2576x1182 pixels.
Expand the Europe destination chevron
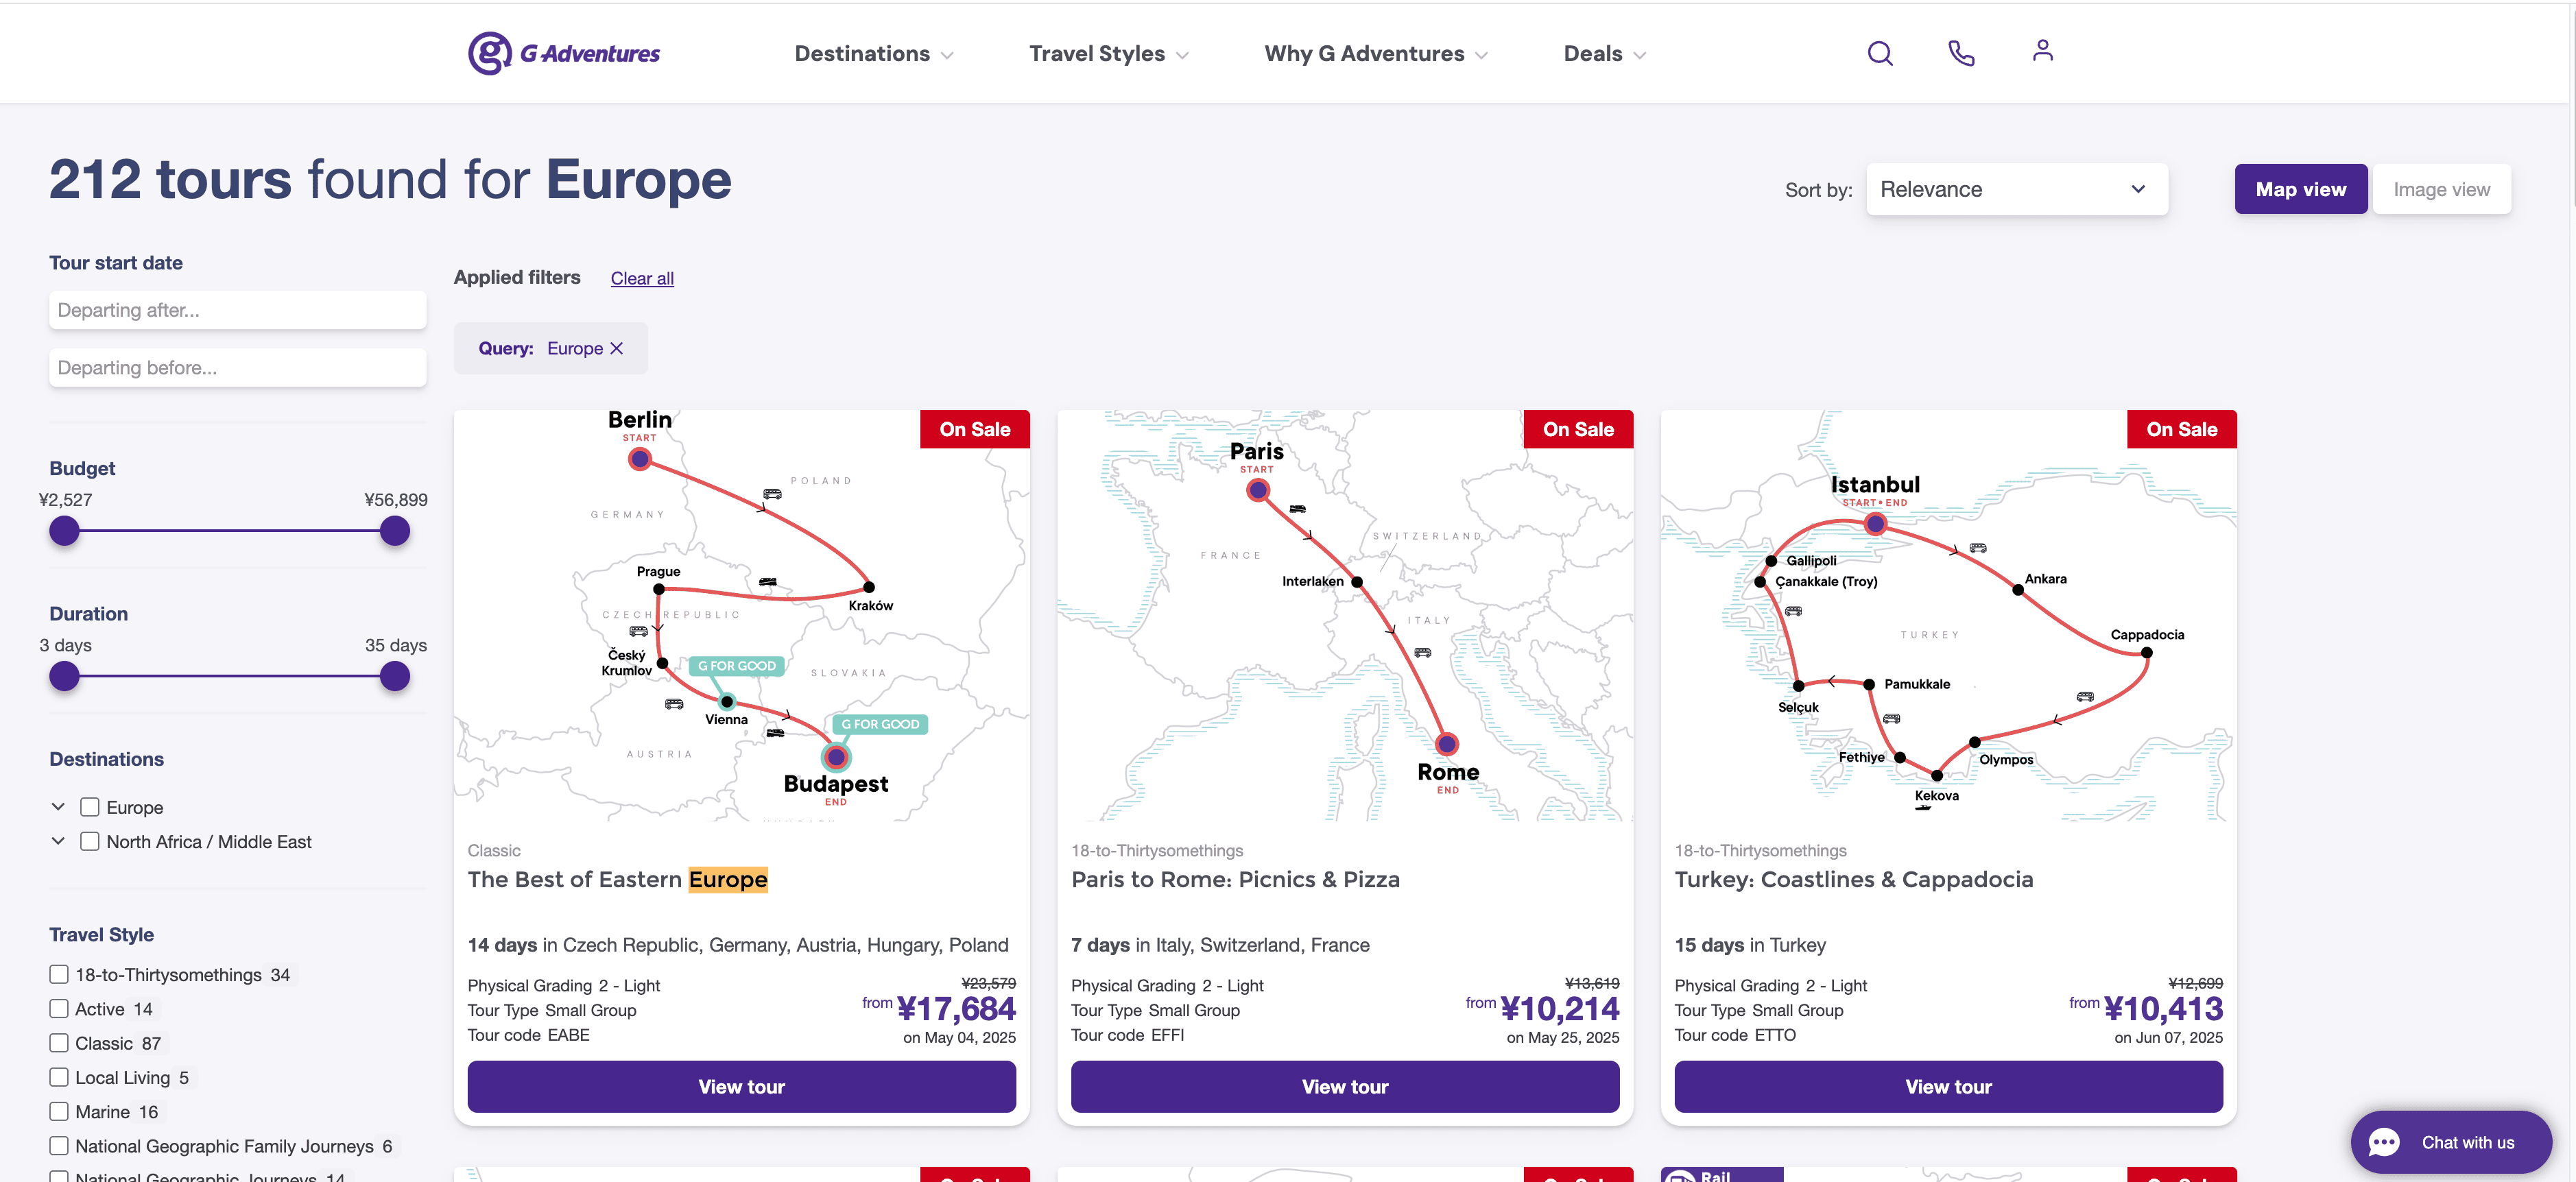58,806
